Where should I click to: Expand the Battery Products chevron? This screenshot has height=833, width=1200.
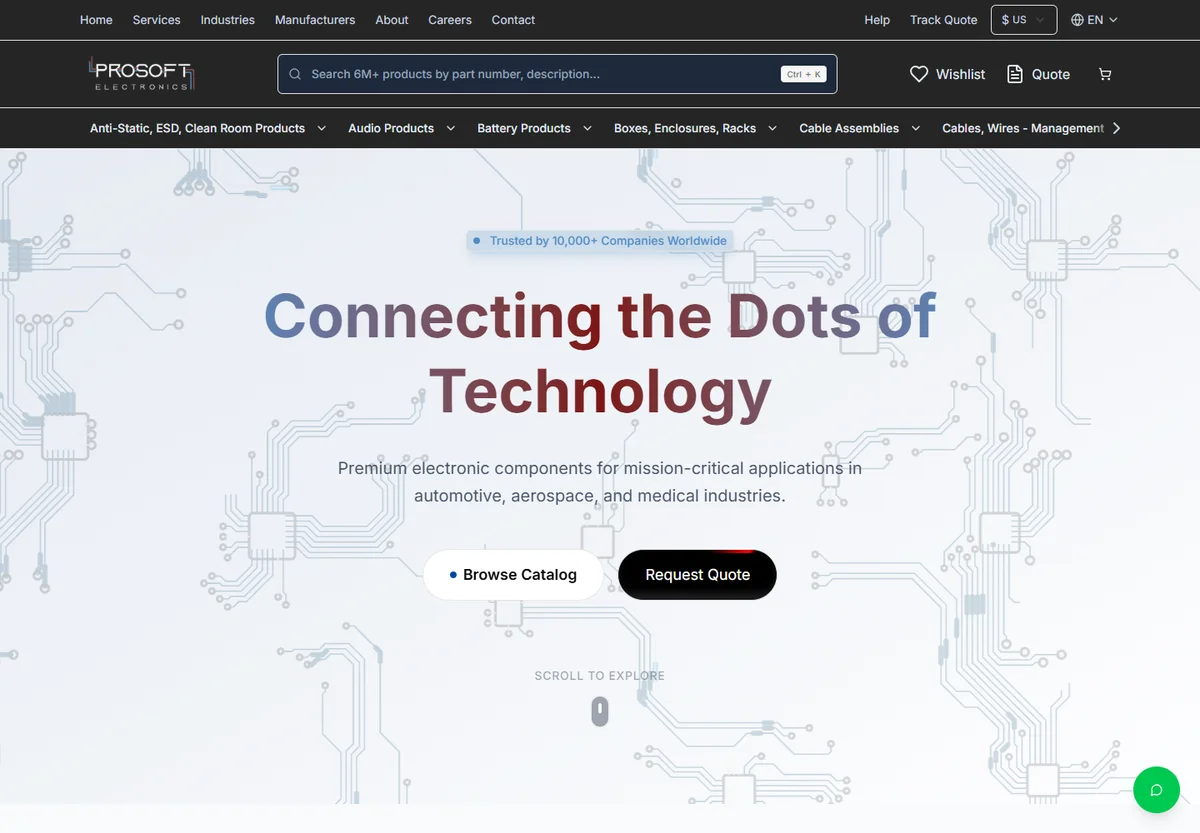[x=587, y=128]
